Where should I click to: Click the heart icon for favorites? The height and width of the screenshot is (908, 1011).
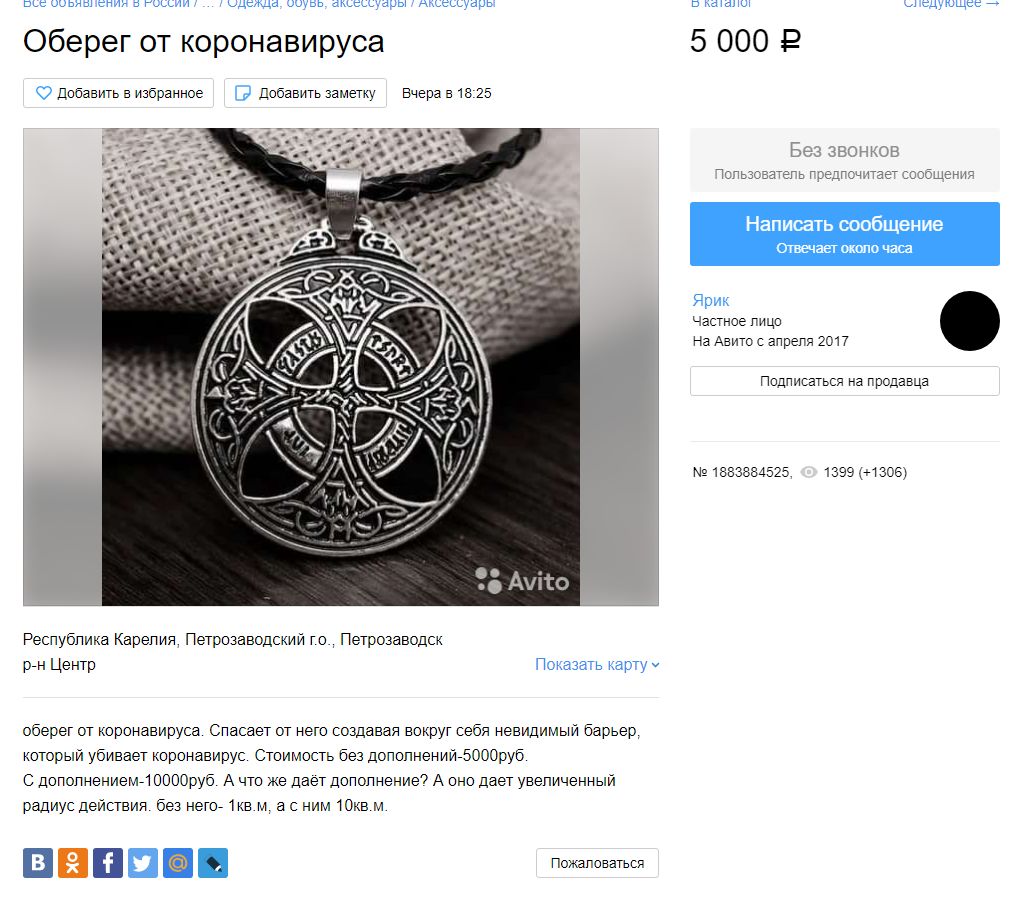coord(43,93)
